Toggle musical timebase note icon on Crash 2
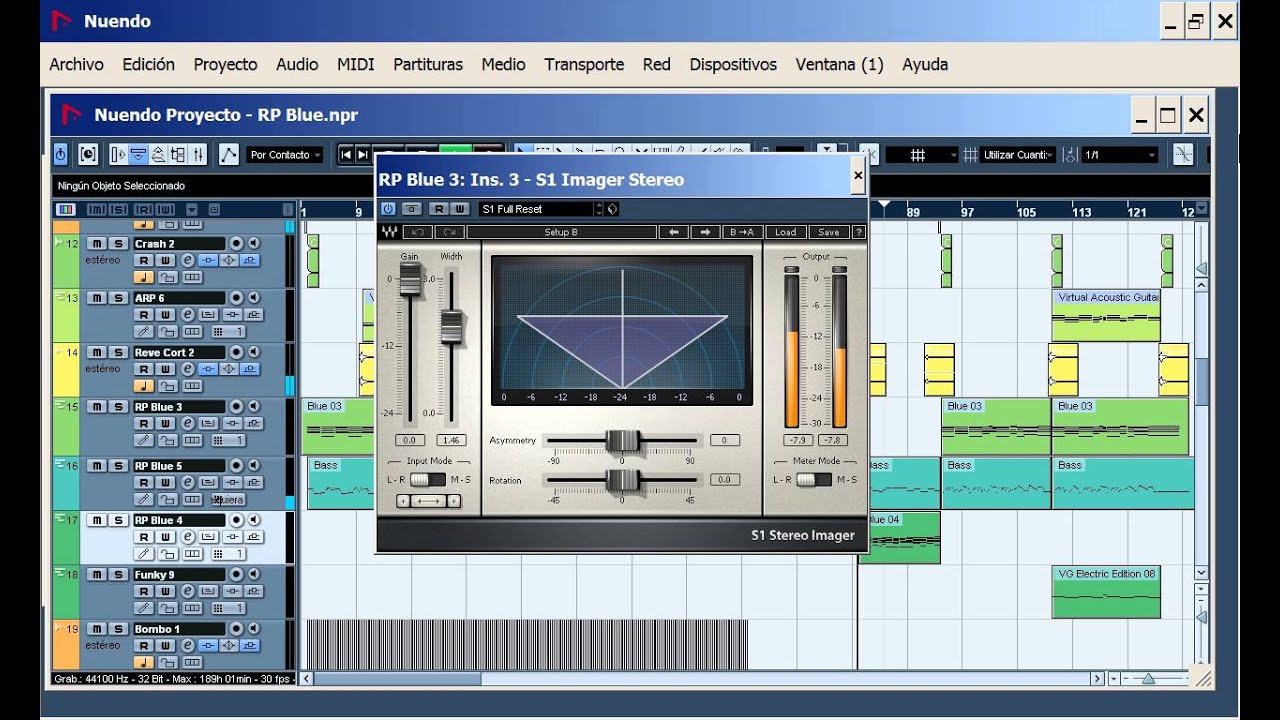This screenshot has height=720, width=1280. (x=144, y=277)
